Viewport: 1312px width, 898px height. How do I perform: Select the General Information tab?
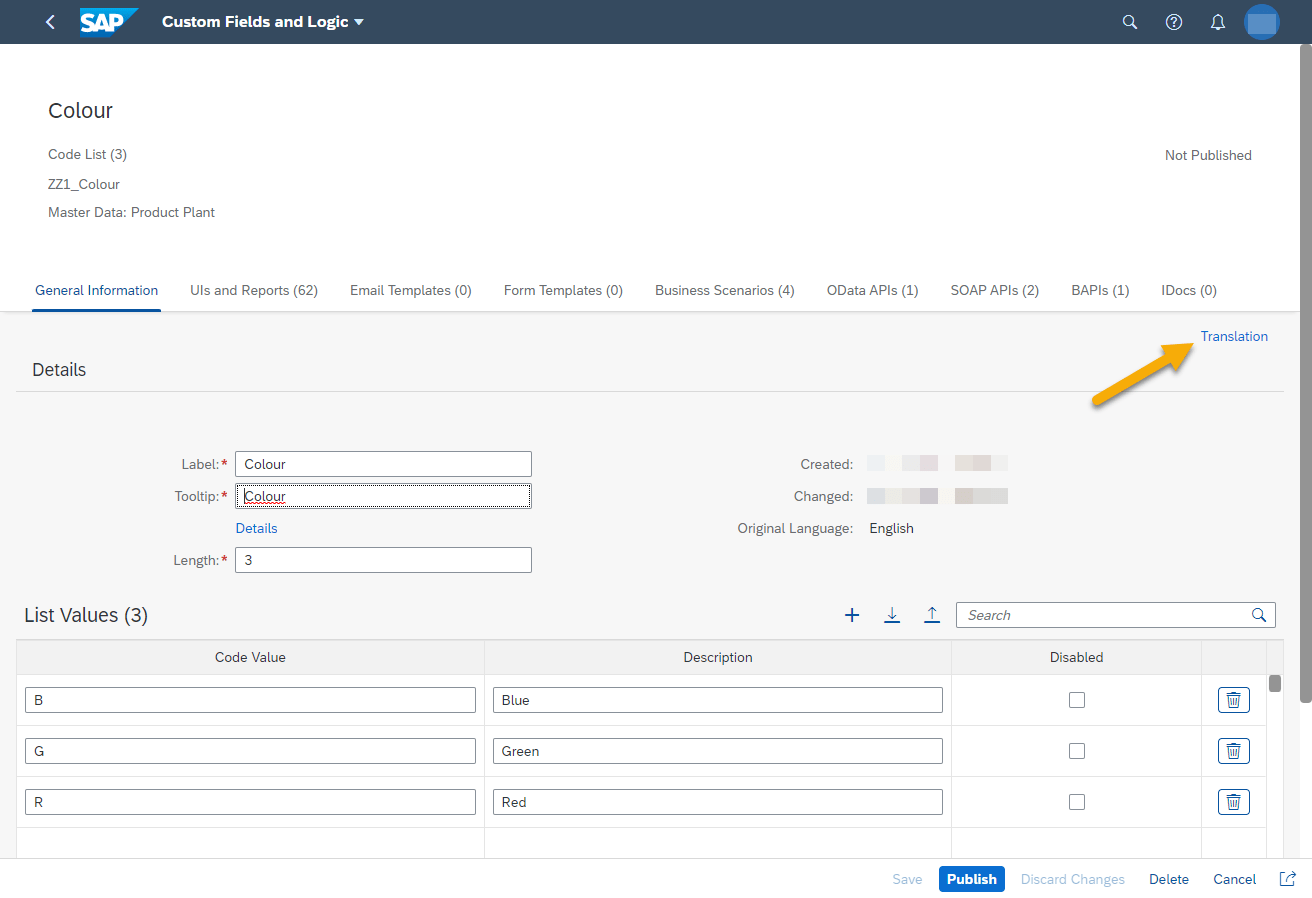[x=96, y=291]
